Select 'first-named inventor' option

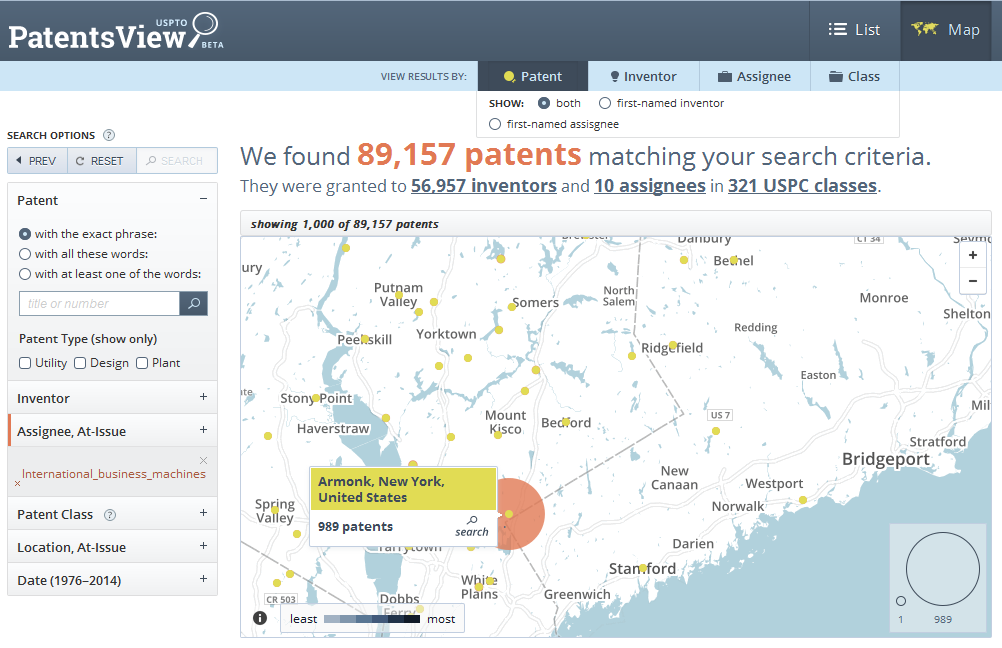605,103
